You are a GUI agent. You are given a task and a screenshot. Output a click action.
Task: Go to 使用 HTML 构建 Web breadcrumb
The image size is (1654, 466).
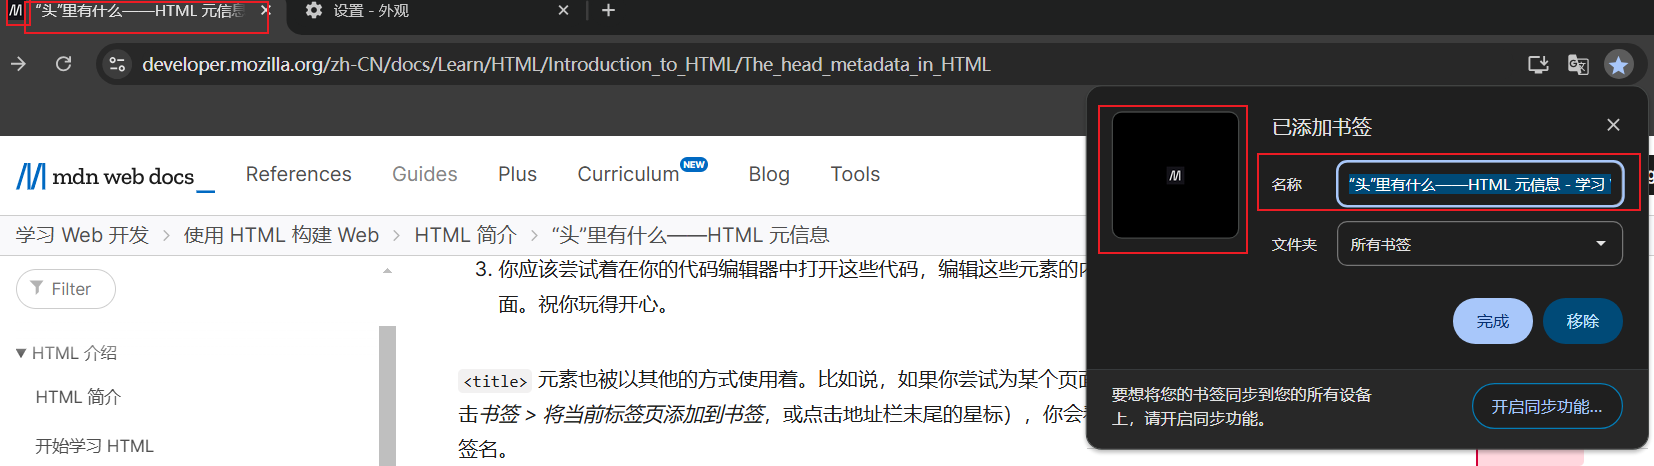coord(281,235)
